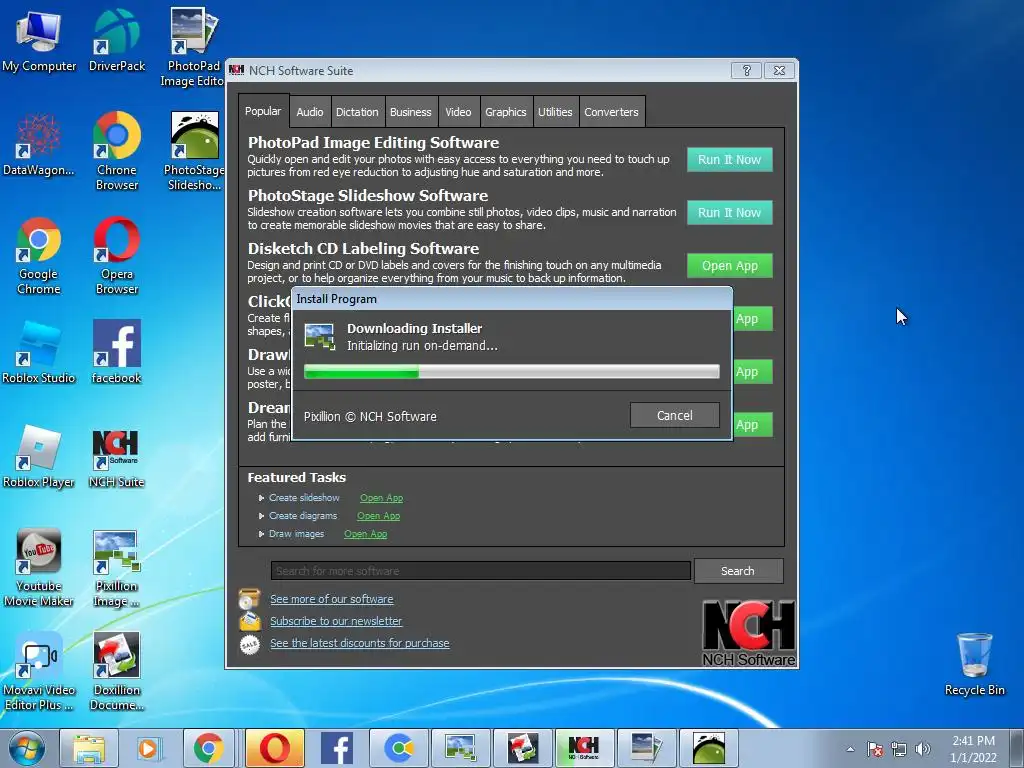
Task: Cancel the installer download
Action: [x=675, y=415]
